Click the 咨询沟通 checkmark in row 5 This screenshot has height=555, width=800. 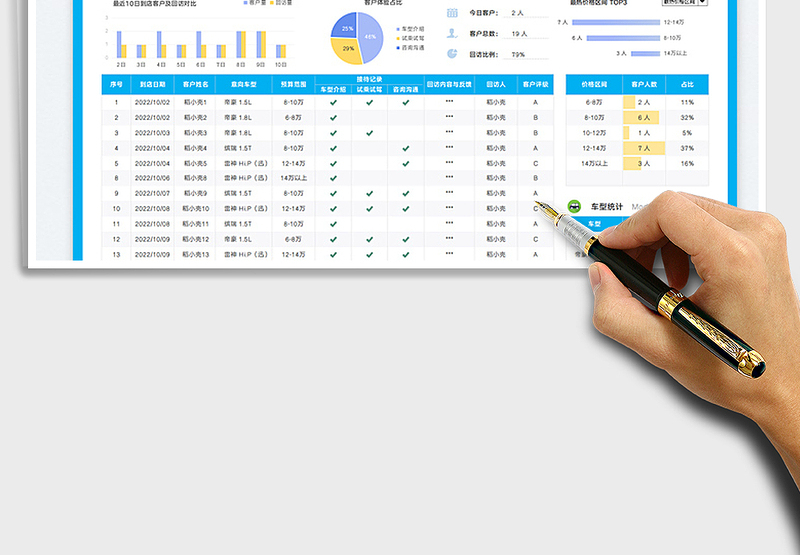click(405, 163)
